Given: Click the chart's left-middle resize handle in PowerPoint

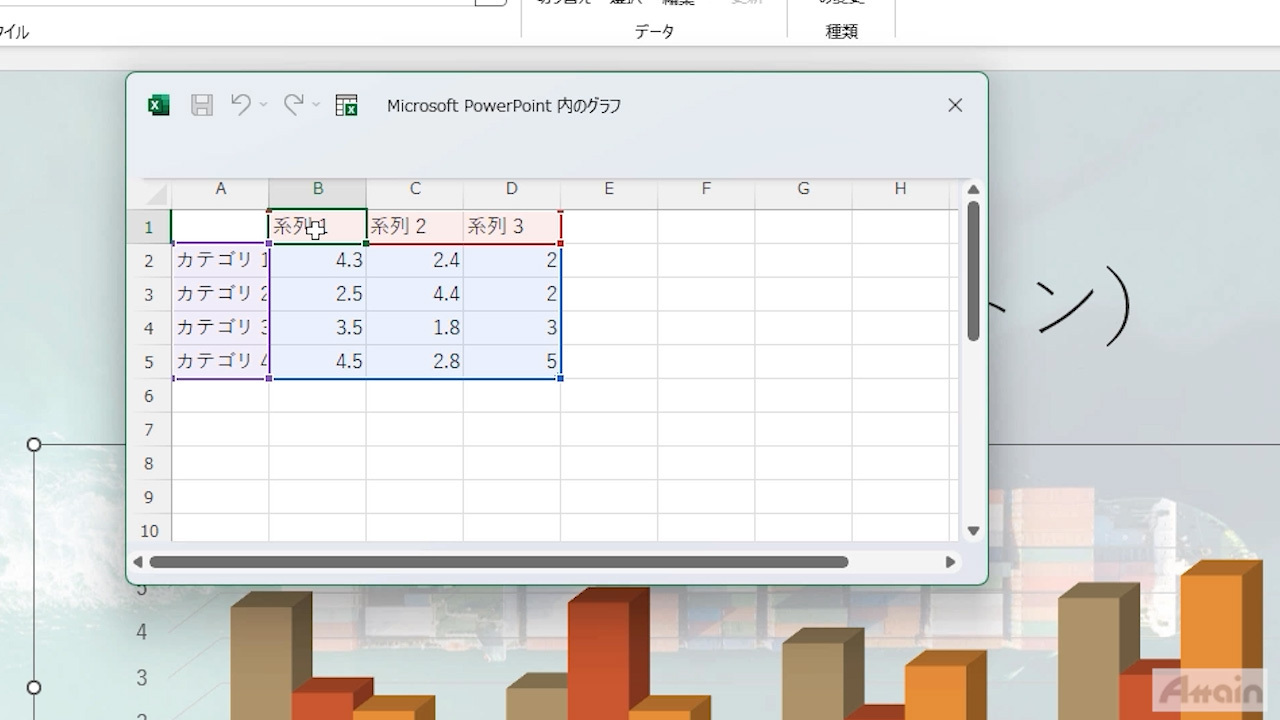Looking at the screenshot, I should click(x=34, y=687).
